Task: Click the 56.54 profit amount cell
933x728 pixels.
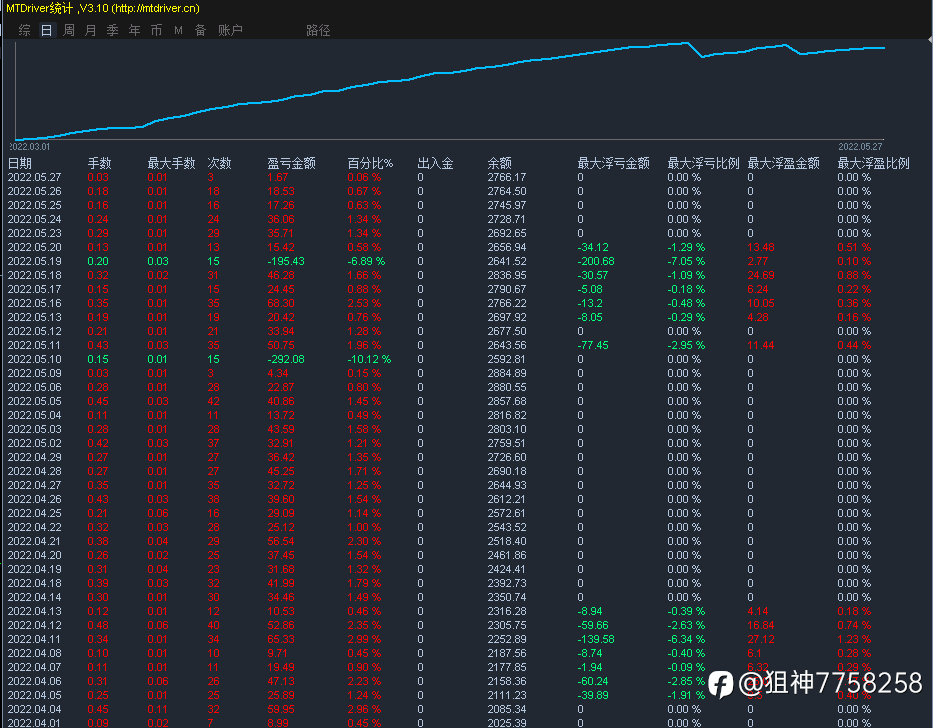Action: tap(281, 542)
